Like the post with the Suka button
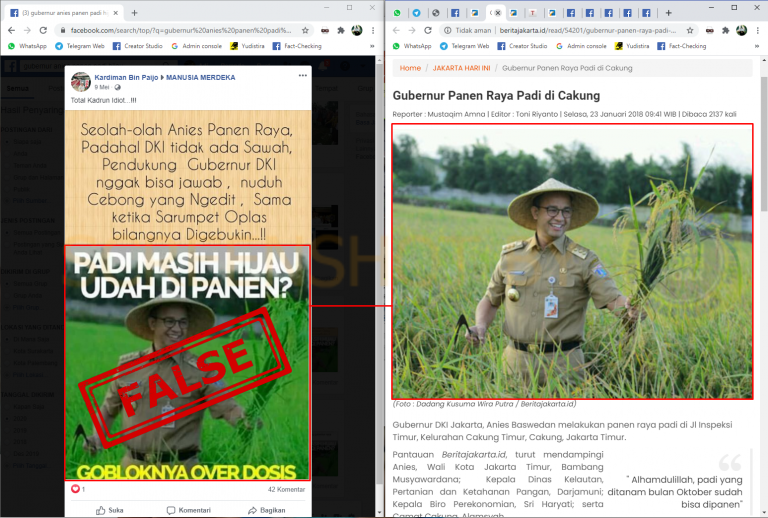The width and height of the screenshot is (768, 518). pyautogui.click(x=109, y=510)
